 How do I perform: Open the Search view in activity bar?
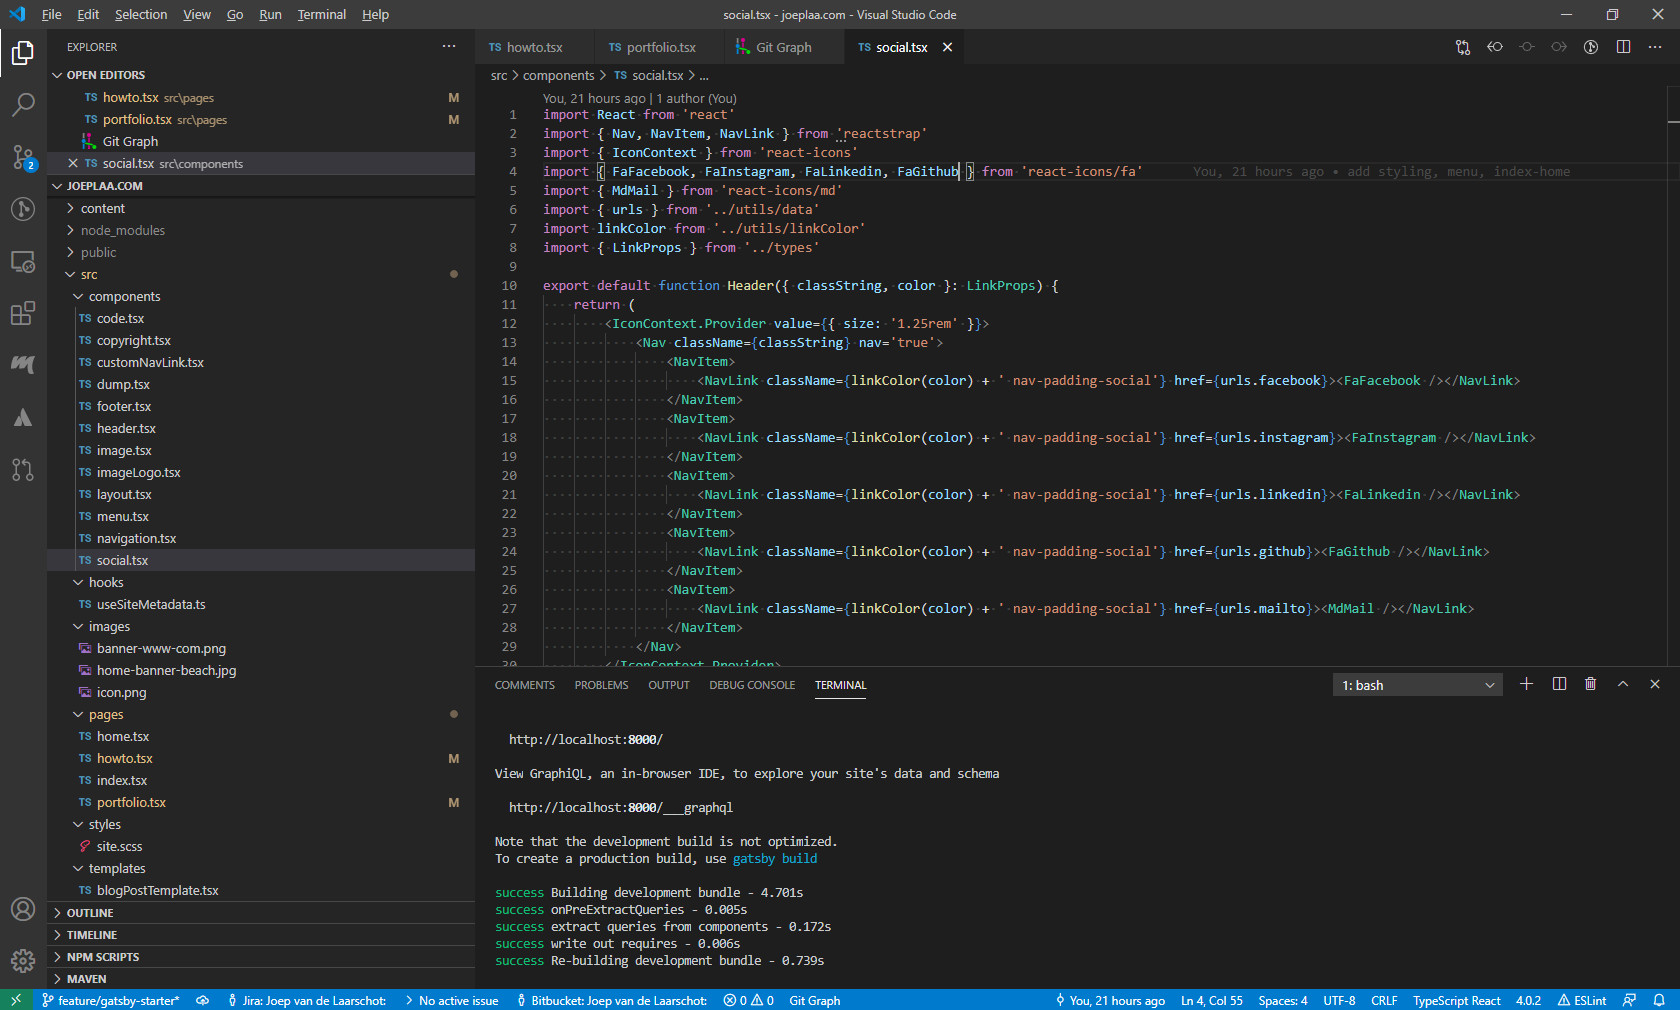click(23, 105)
